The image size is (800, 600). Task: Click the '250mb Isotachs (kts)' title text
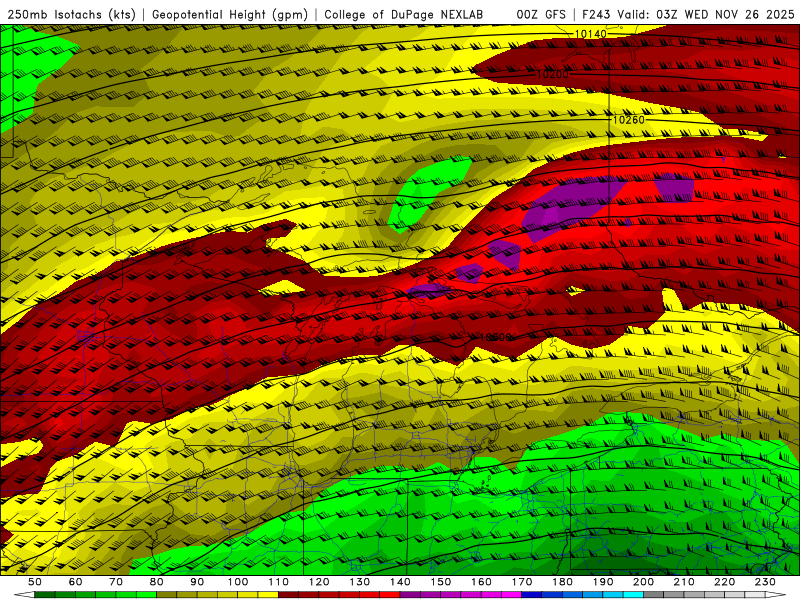point(71,15)
